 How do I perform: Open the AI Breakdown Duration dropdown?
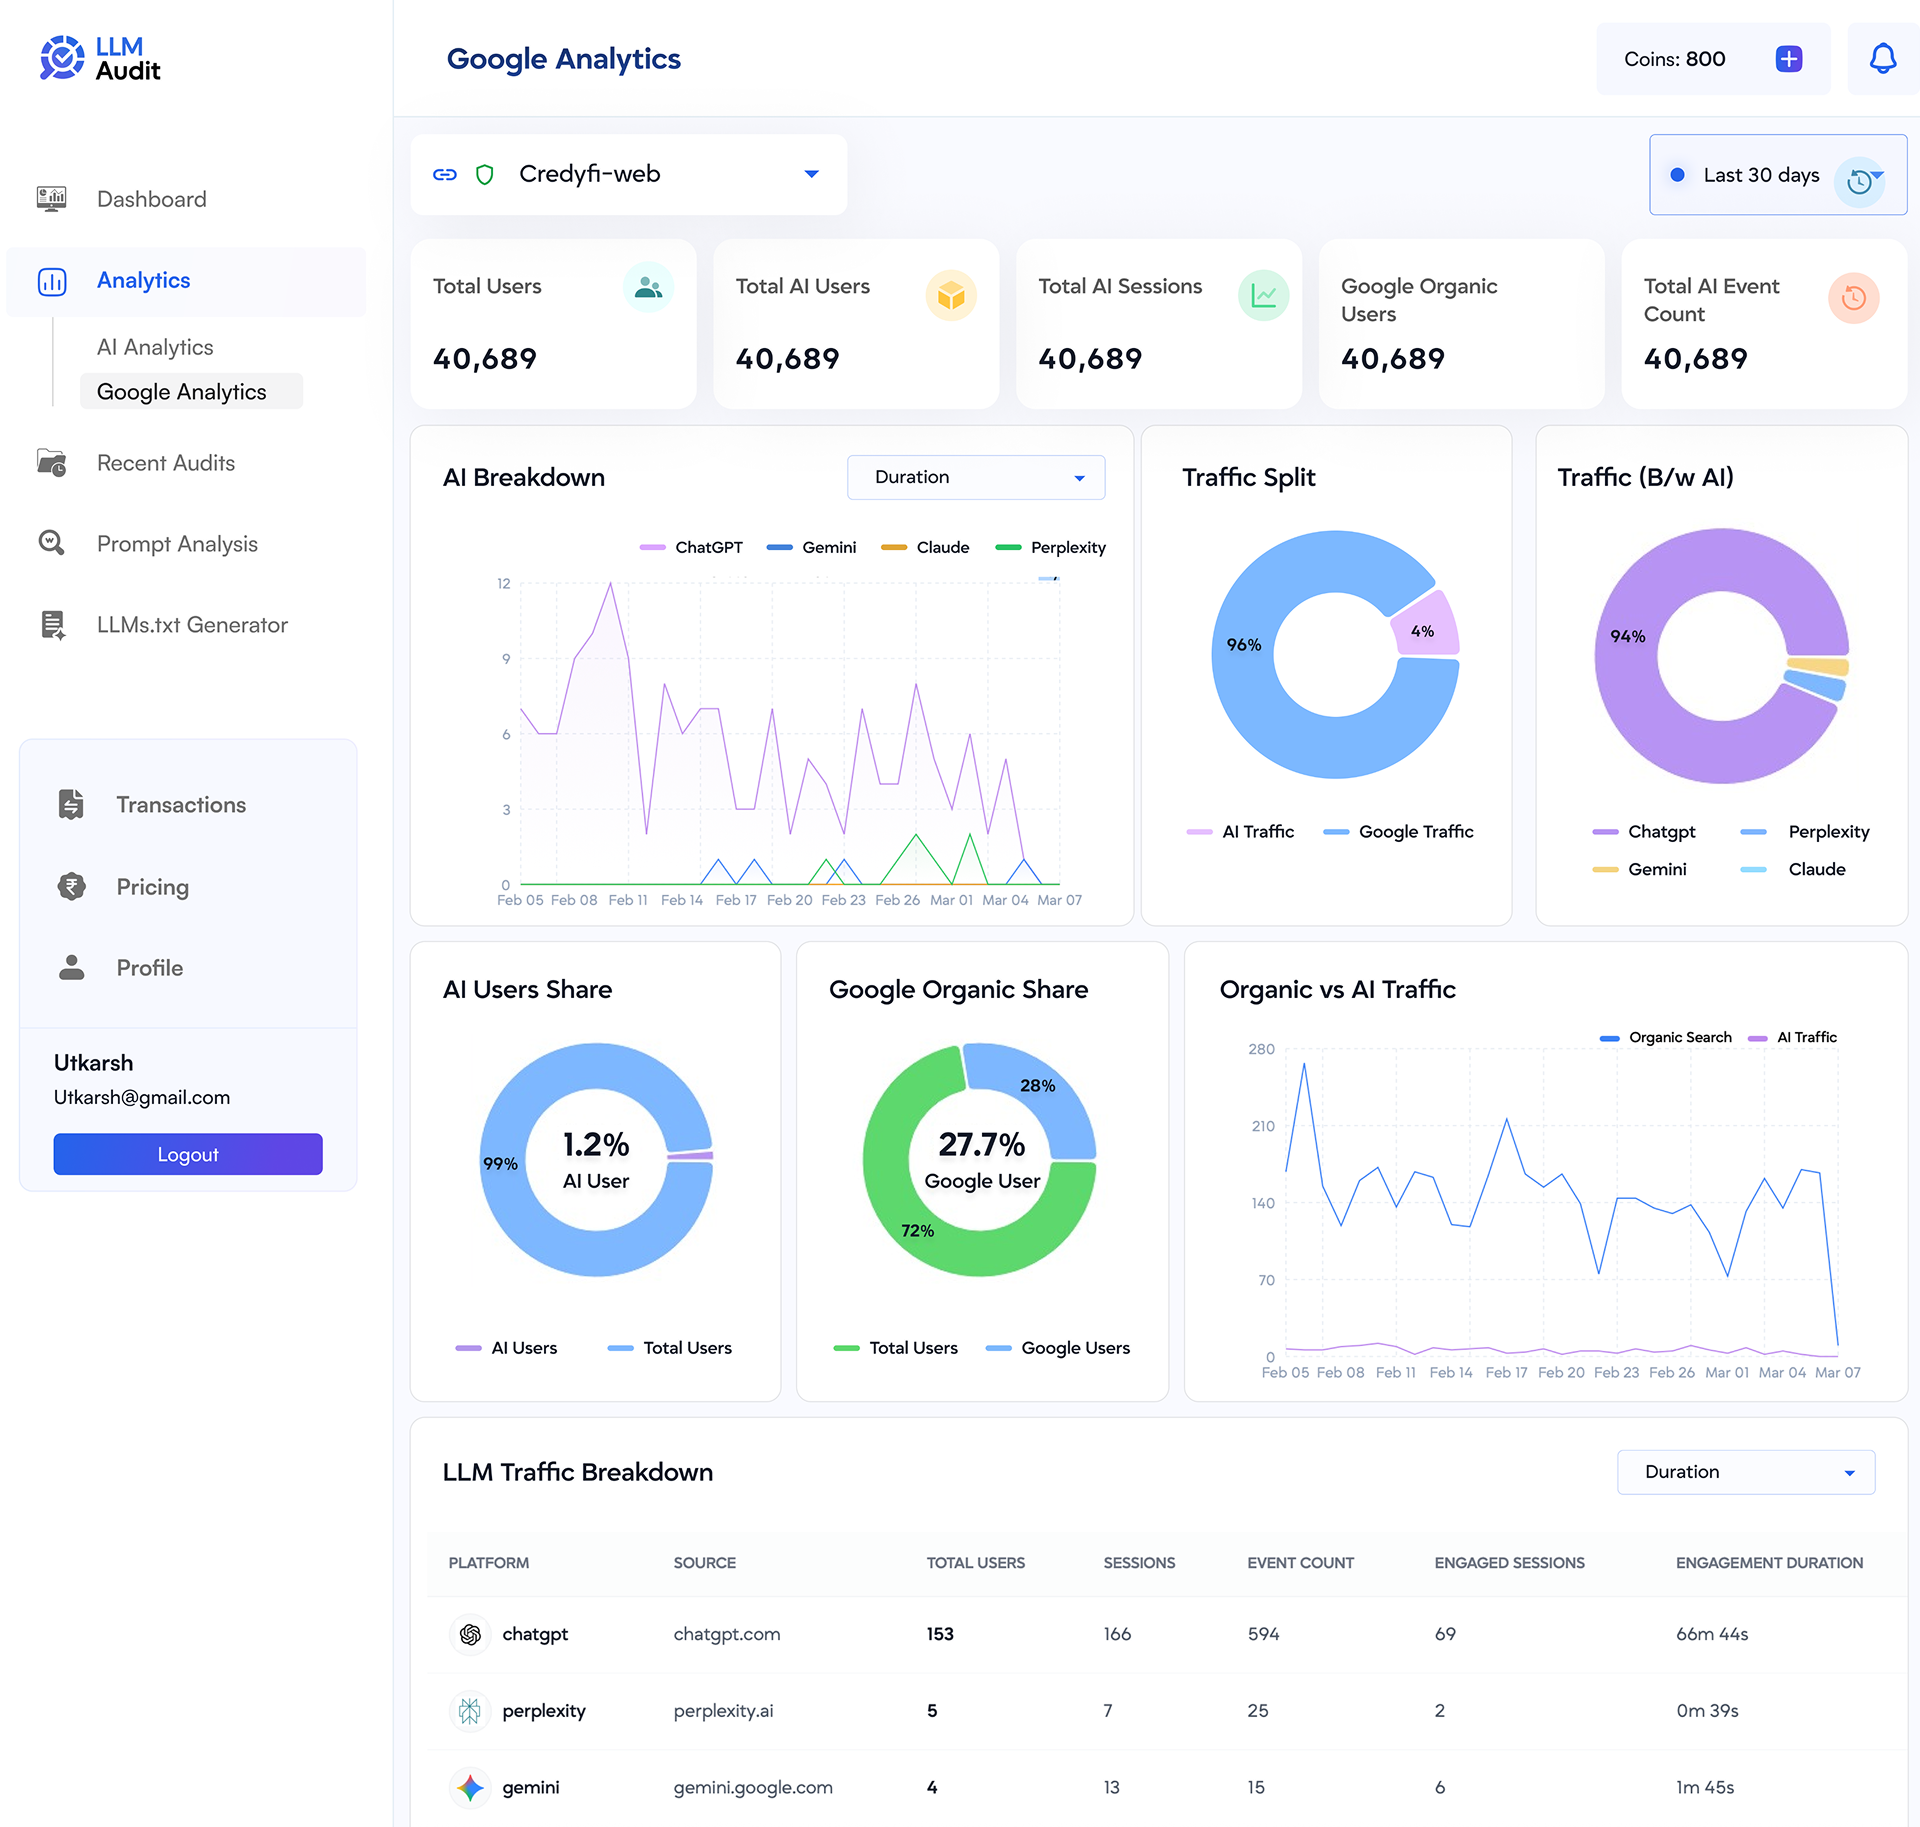point(976,477)
